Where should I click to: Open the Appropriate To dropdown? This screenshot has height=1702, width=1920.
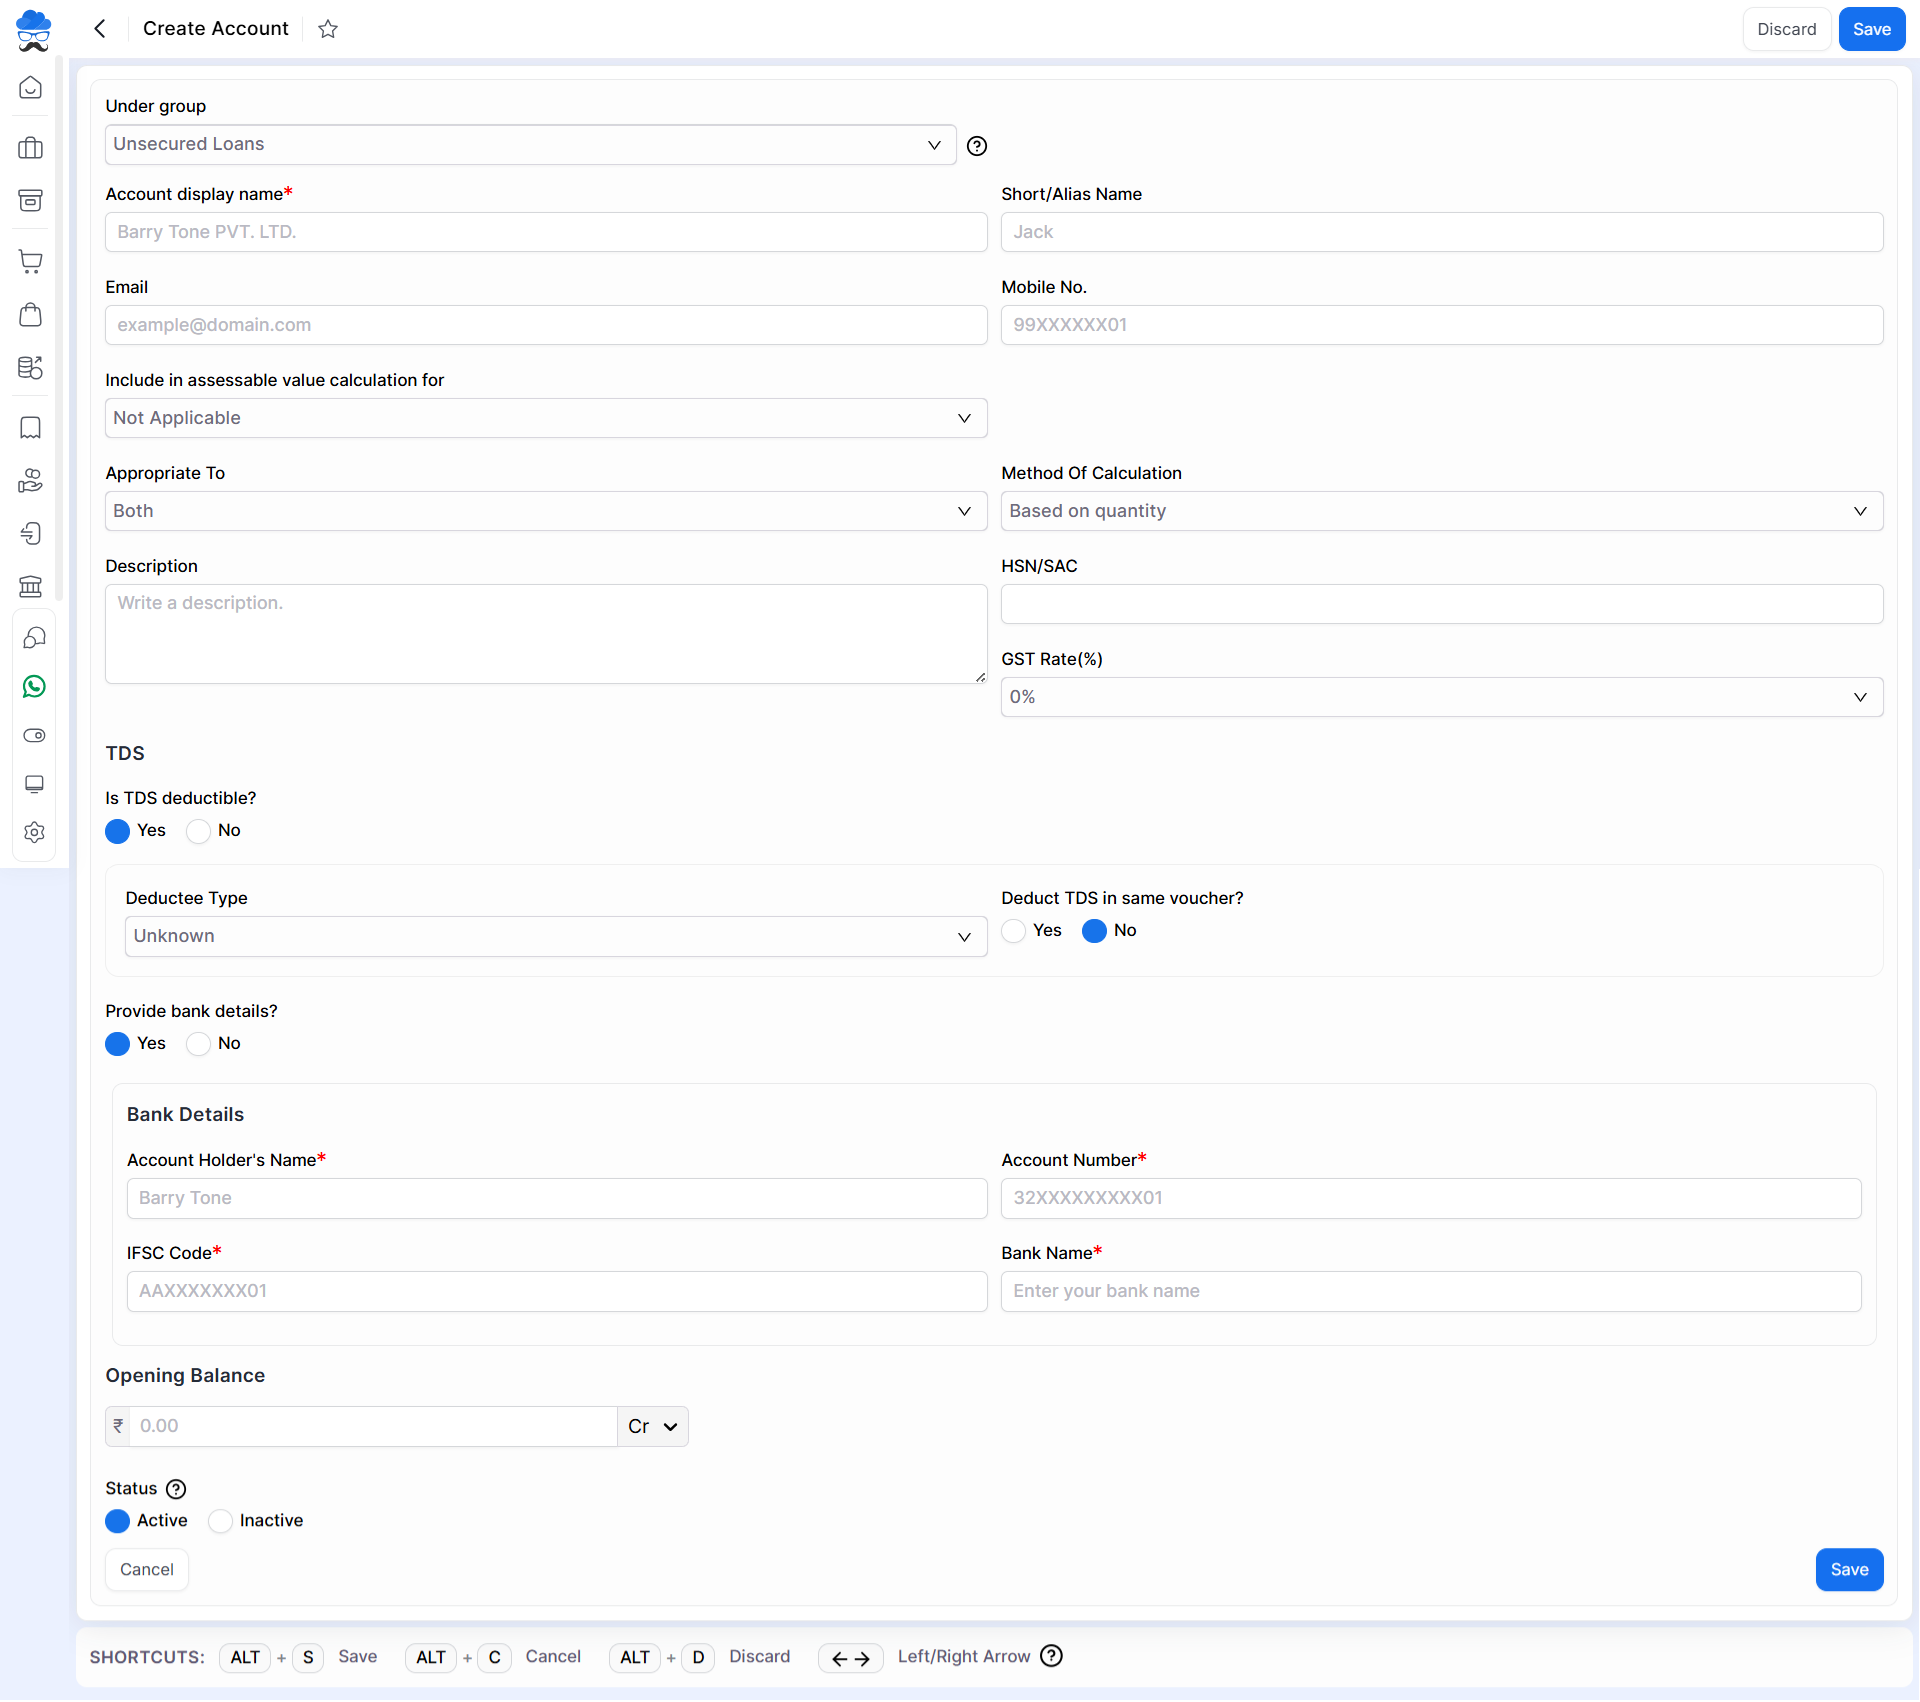point(546,511)
